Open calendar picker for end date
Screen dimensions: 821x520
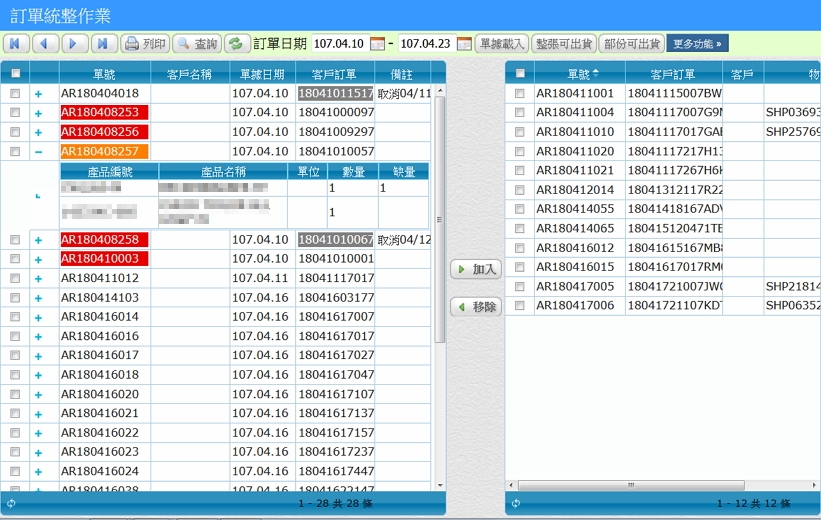coord(464,44)
